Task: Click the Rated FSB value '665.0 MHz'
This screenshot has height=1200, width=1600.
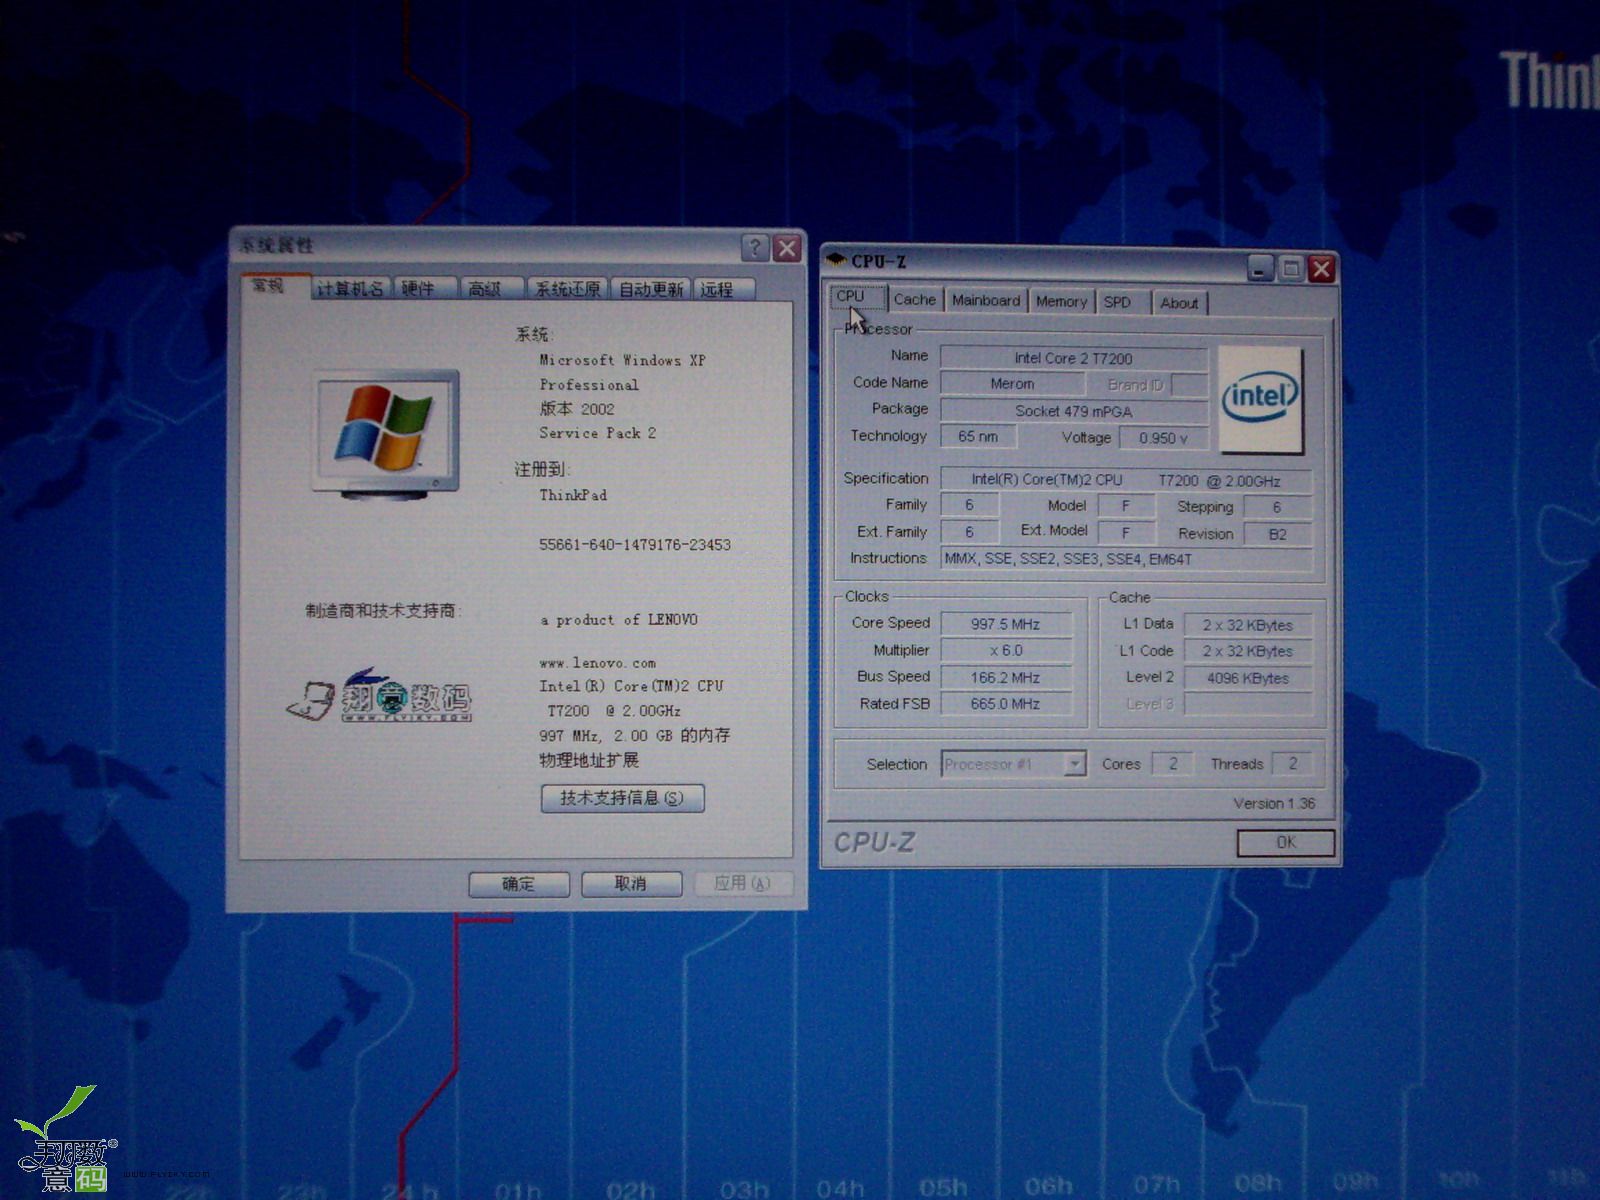Action: tap(1005, 703)
